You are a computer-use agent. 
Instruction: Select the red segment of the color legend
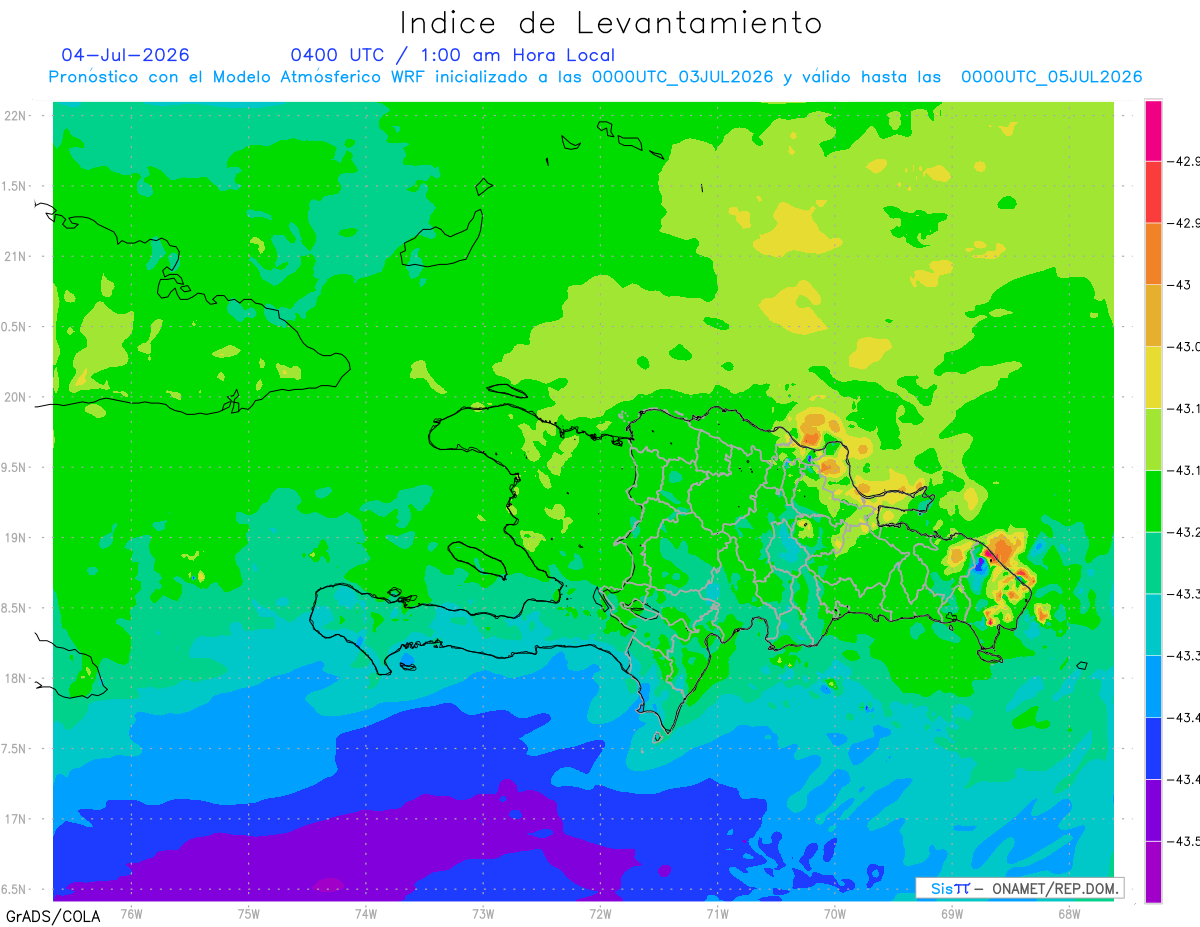pyautogui.click(x=1153, y=192)
